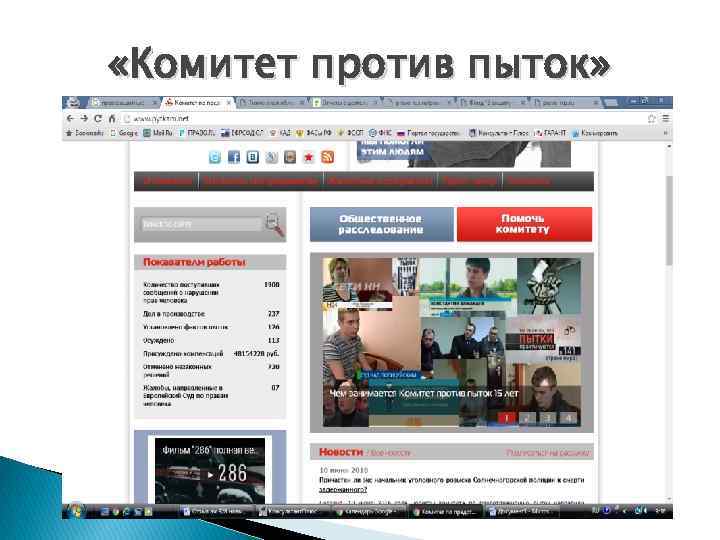Click the page vertical scrollbar thumb
720x540 pixels.
tap(669, 220)
